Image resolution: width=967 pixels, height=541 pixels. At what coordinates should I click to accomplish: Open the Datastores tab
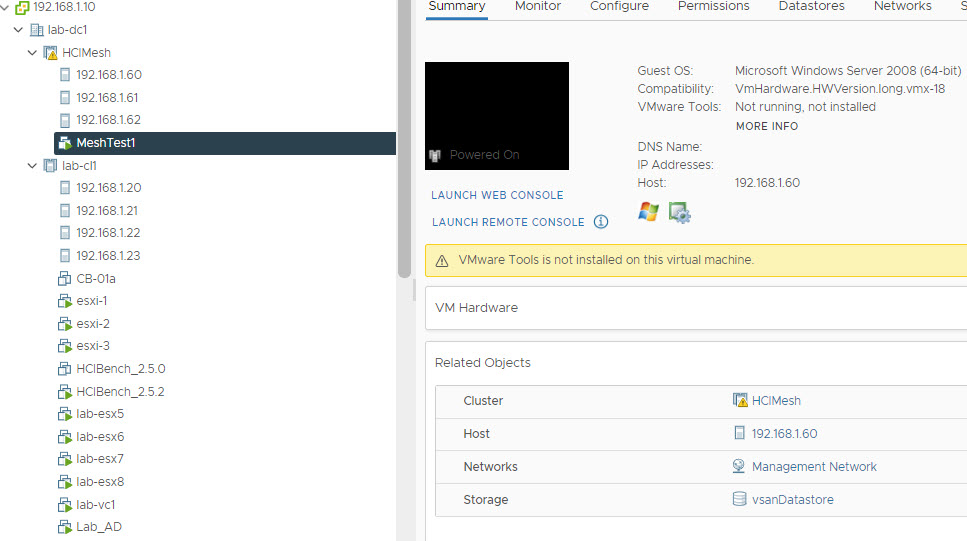tap(811, 6)
